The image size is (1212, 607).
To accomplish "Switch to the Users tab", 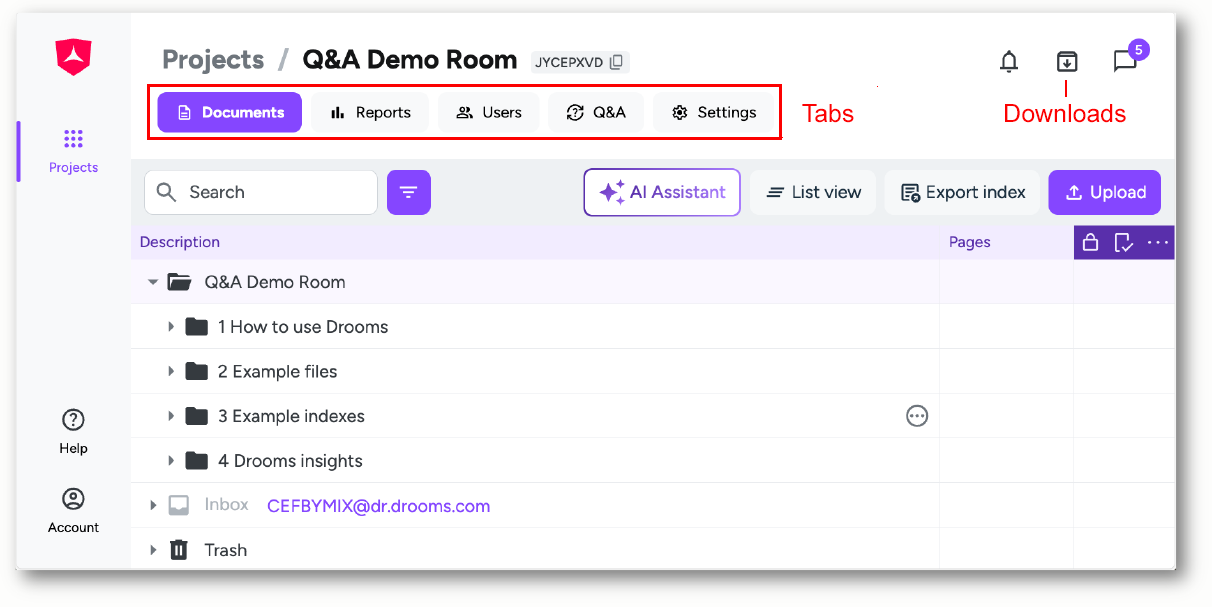I will pyautogui.click(x=489, y=112).
